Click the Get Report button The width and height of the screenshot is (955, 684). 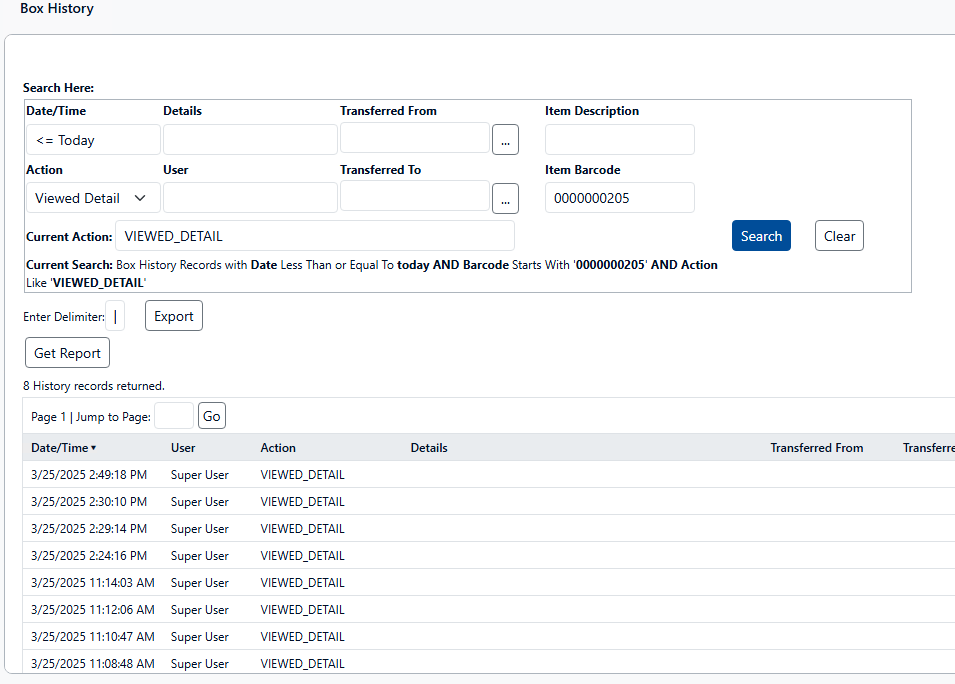pyautogui.click(x=67, y=353)
